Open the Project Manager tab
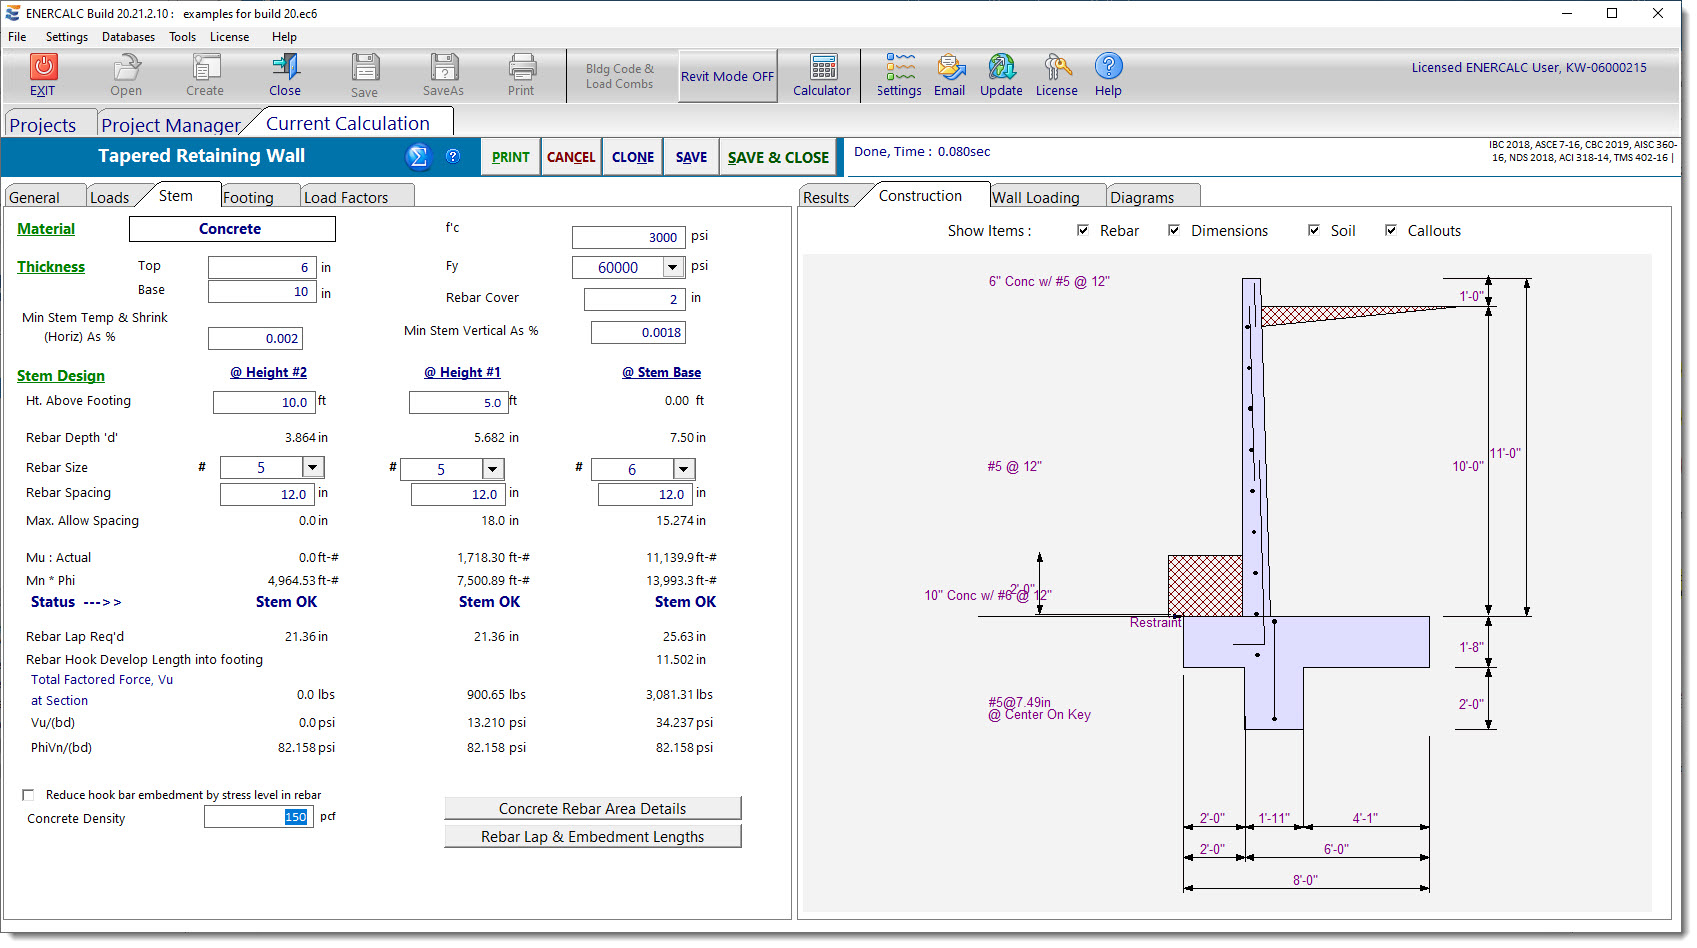The height and width of the screenshot is (948, 1697). (x=171, y=125)
